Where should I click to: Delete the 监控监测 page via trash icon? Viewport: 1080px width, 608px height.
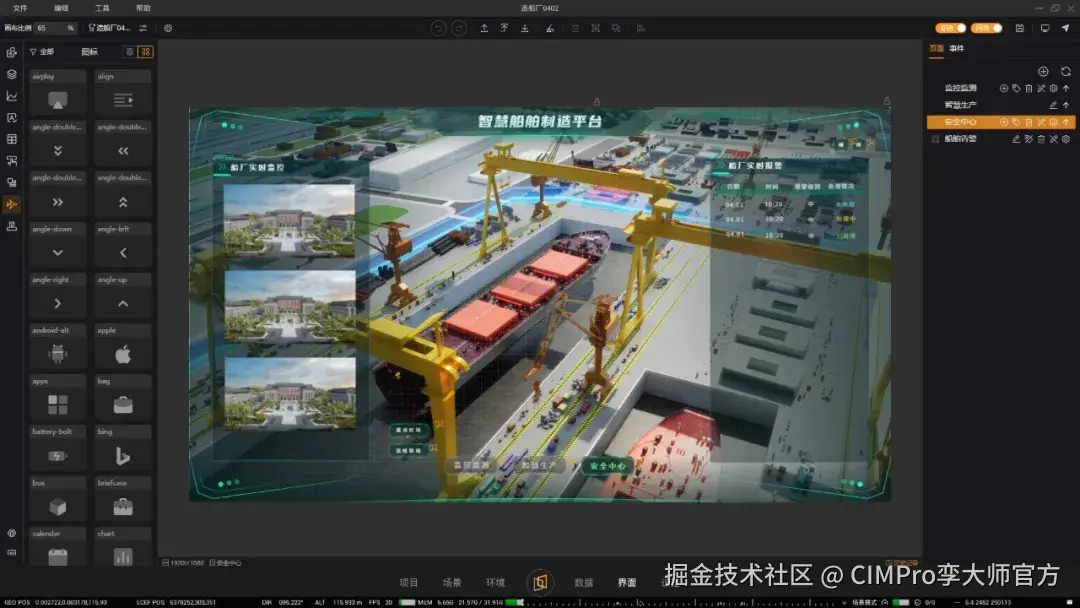coord(1028,88)
